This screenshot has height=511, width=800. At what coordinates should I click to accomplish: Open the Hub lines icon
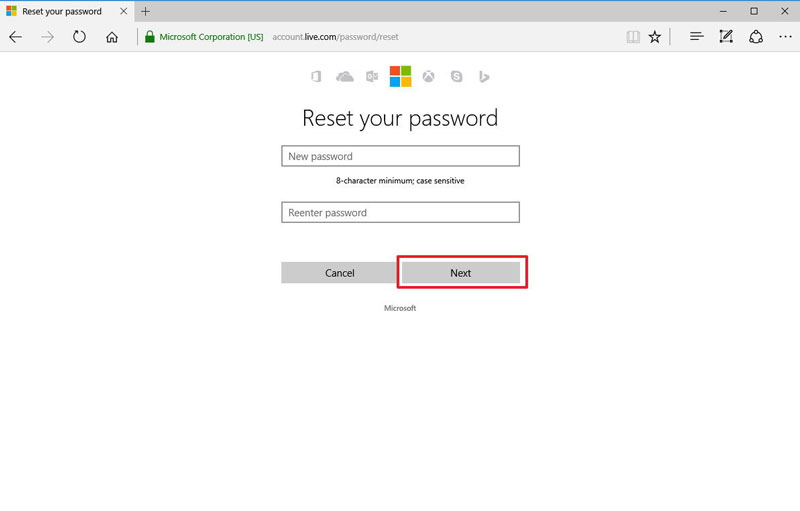697,37
